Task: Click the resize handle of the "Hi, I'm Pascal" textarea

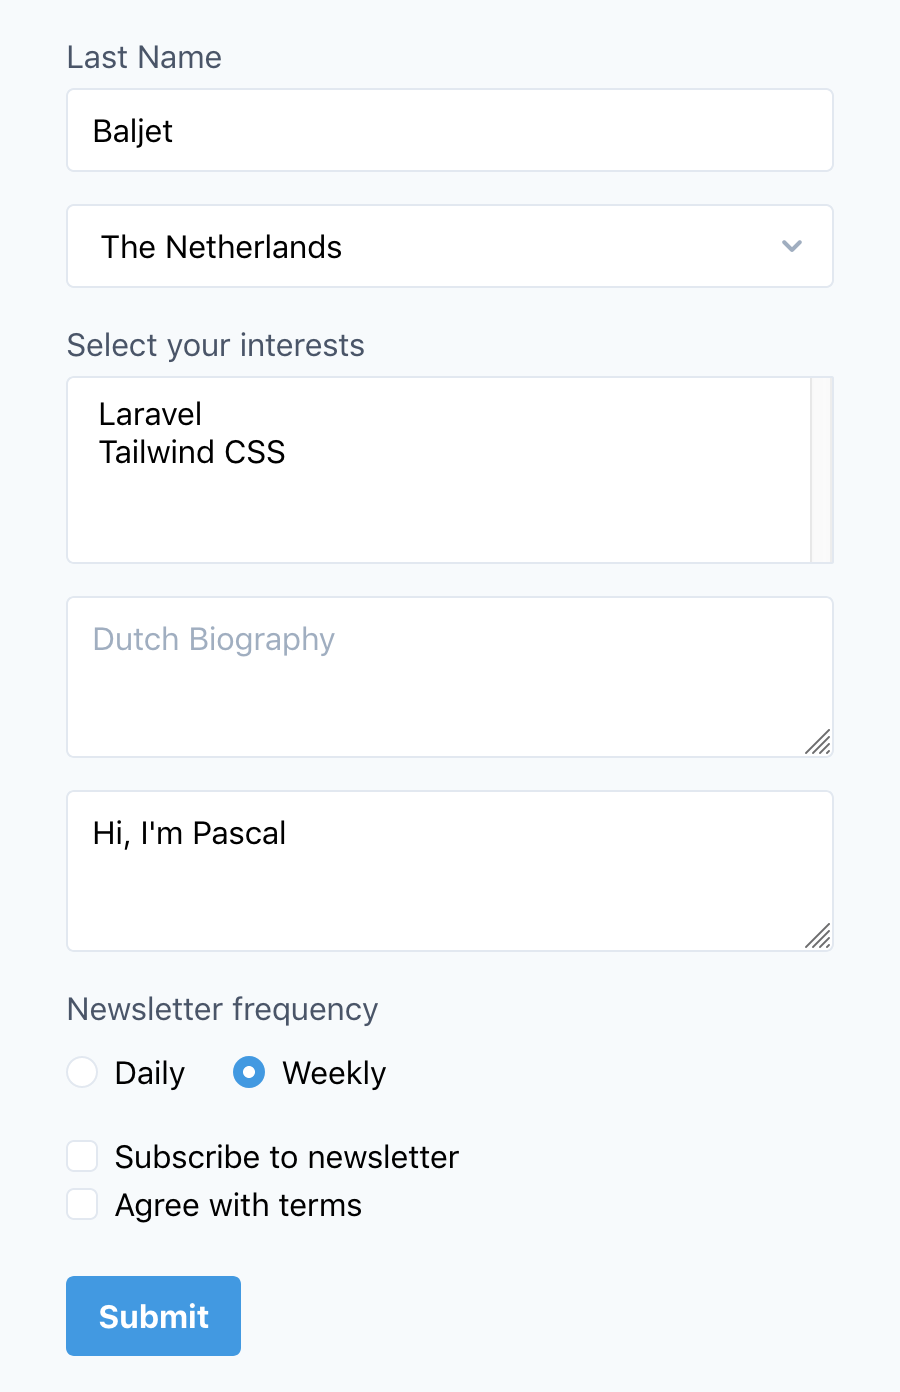Action: point(818,936)
